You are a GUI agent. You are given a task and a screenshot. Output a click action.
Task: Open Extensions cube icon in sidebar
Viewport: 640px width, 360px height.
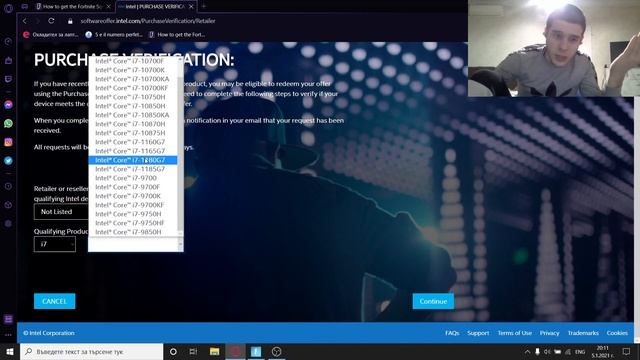[x=8, y=205]
